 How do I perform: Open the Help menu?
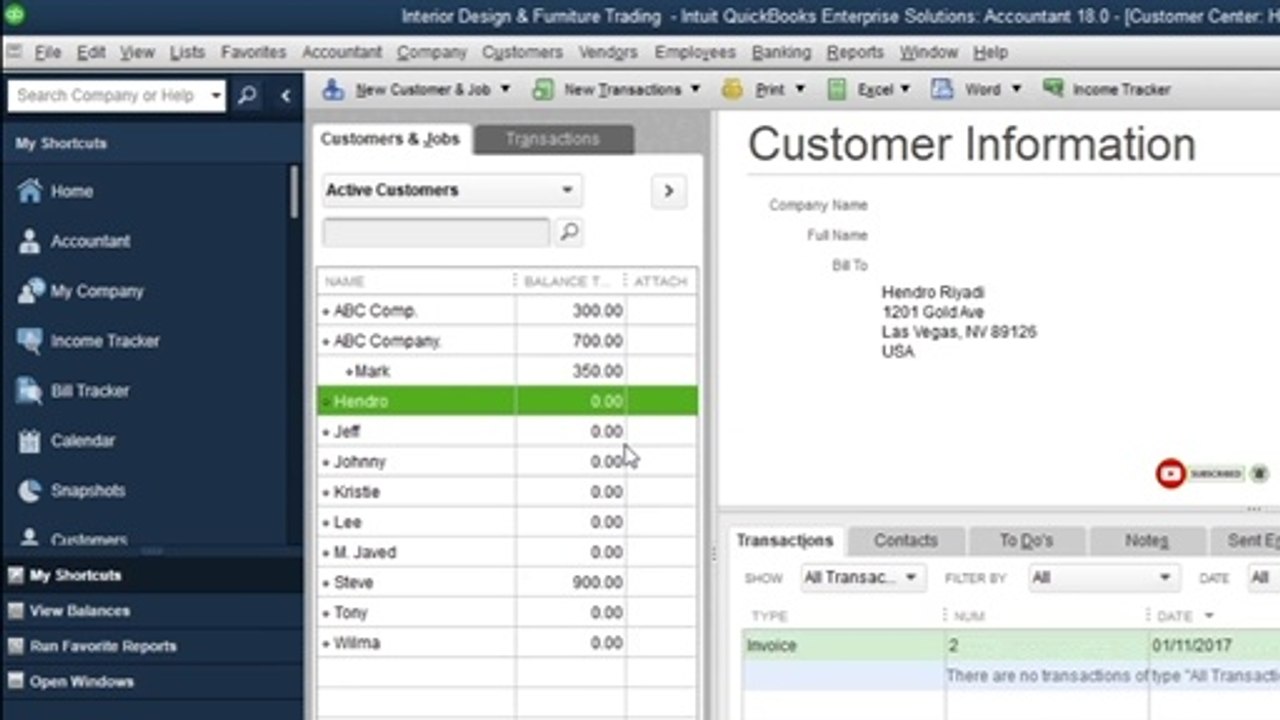click(990, 52)
